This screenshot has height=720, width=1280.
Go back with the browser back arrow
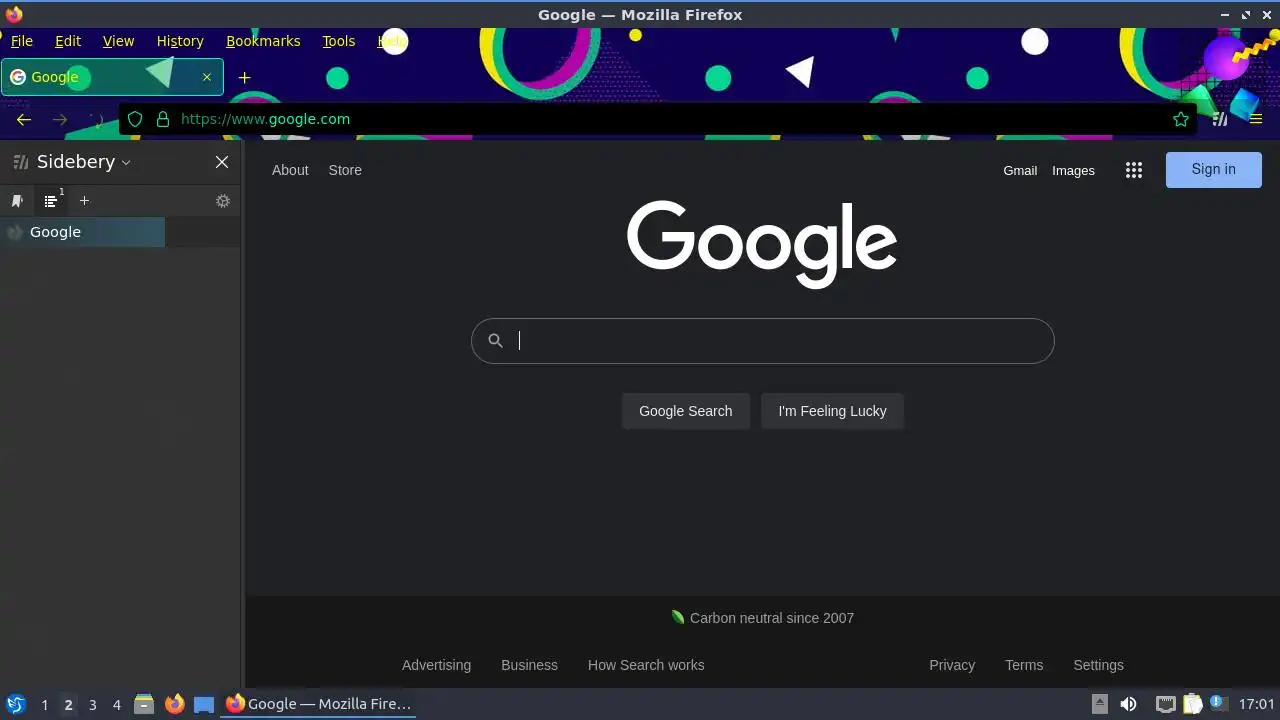(x=24, y=119)
